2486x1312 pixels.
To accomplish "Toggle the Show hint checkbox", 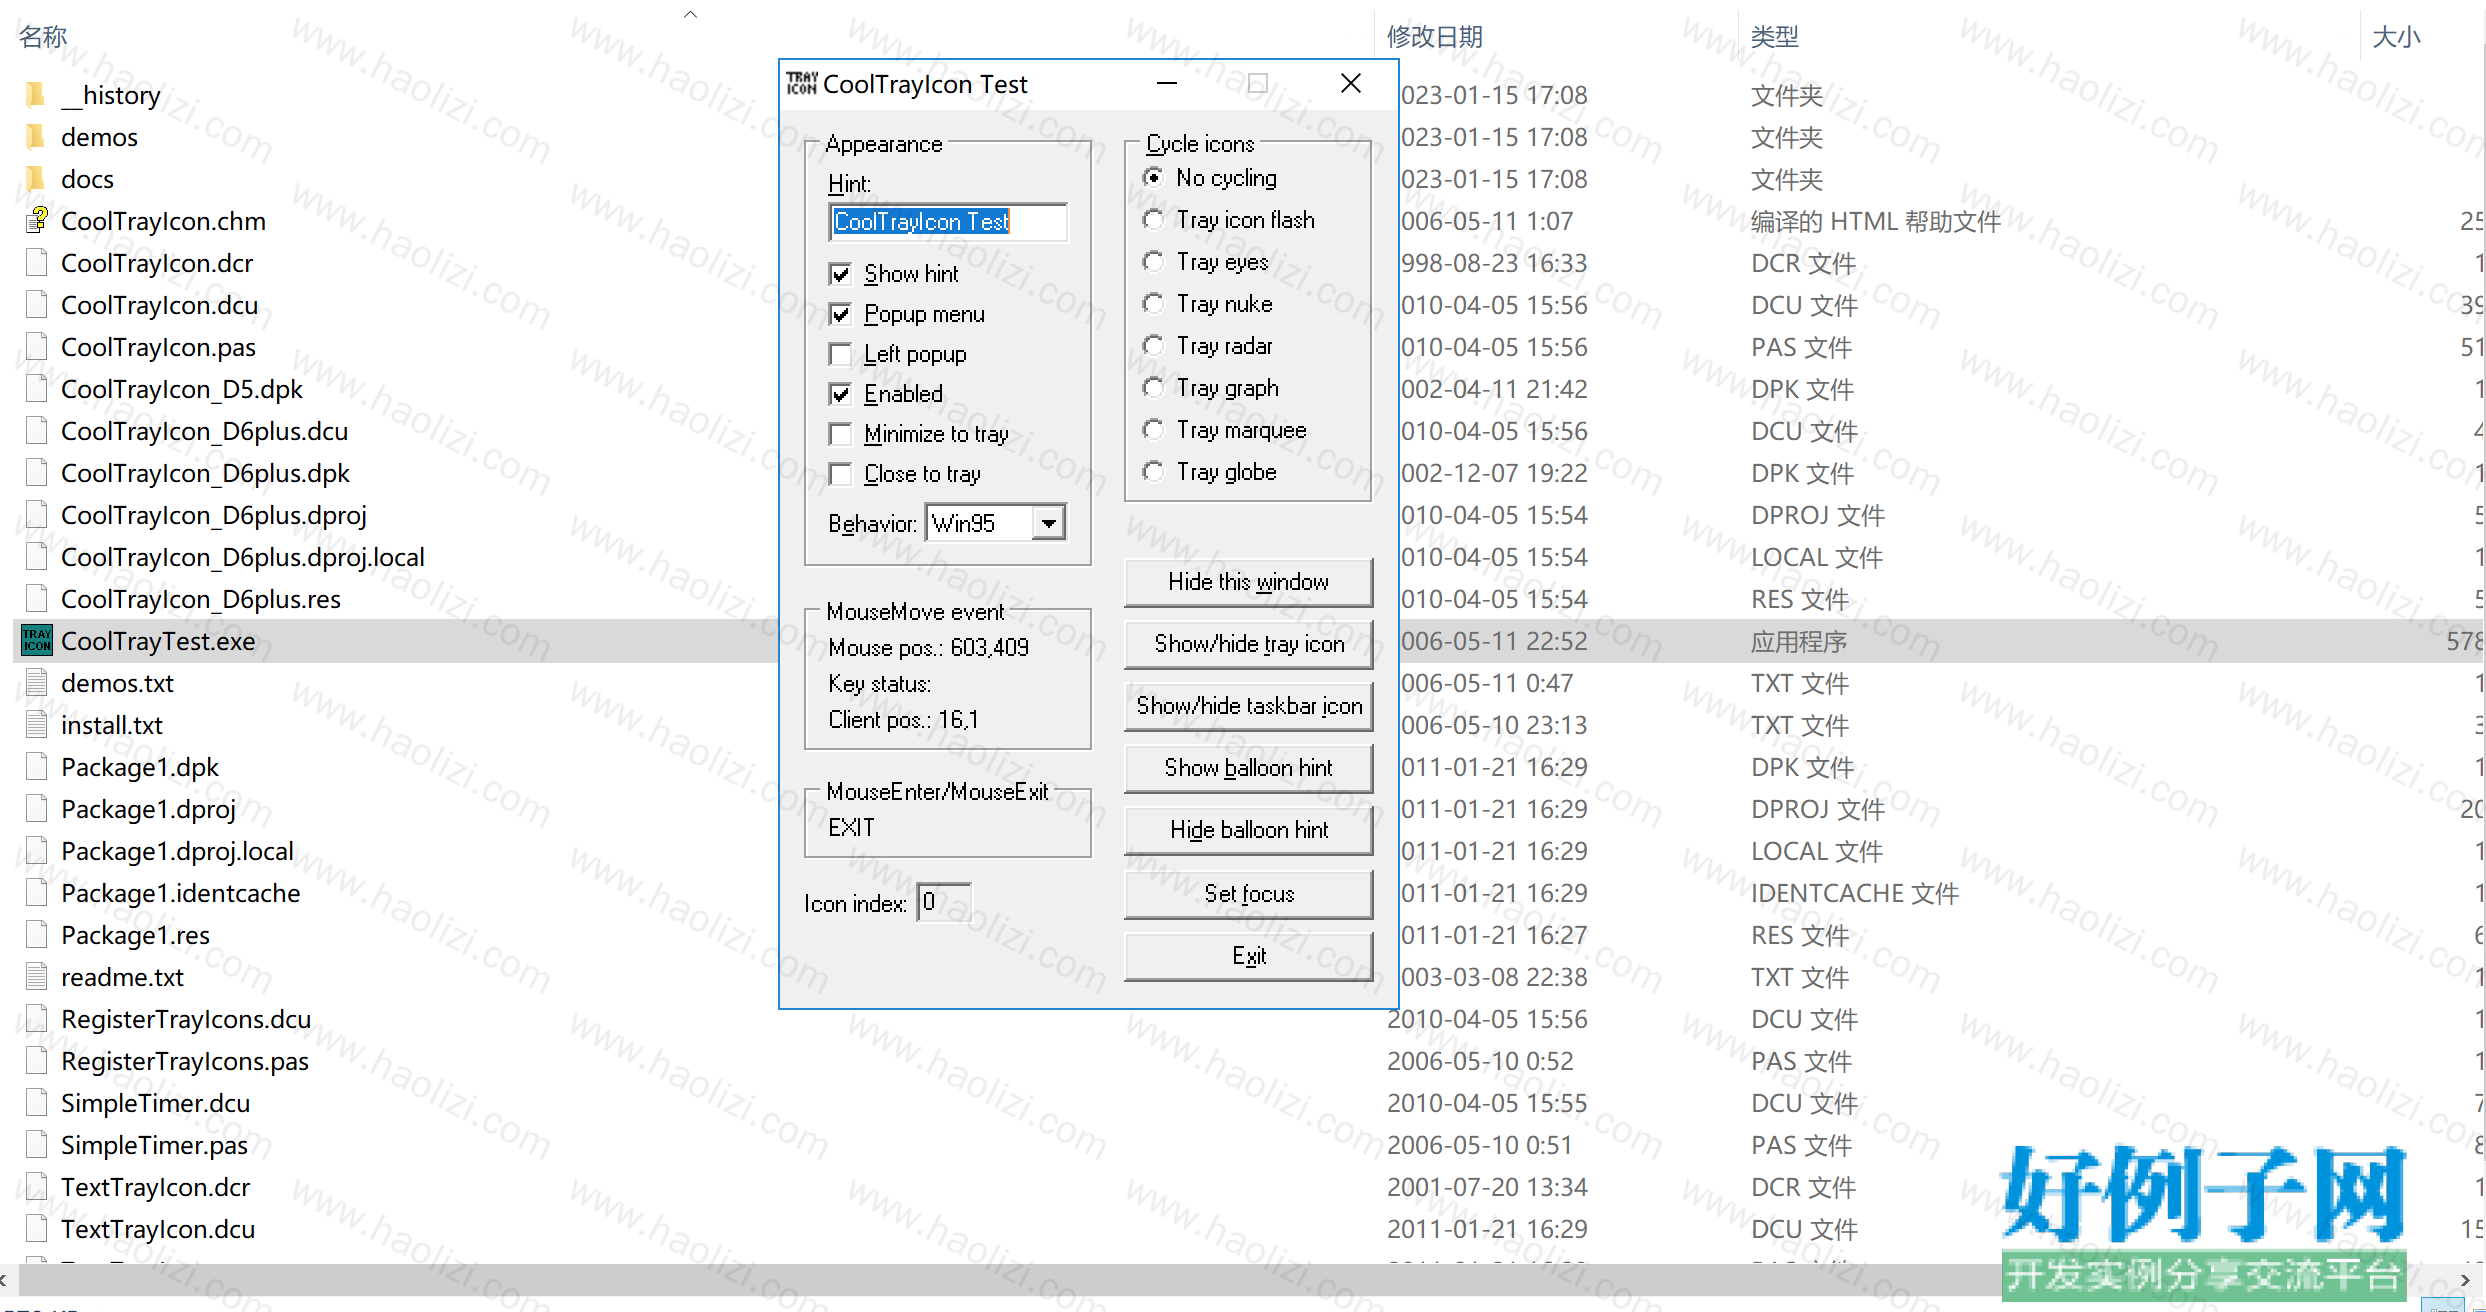I will [841, 274].
